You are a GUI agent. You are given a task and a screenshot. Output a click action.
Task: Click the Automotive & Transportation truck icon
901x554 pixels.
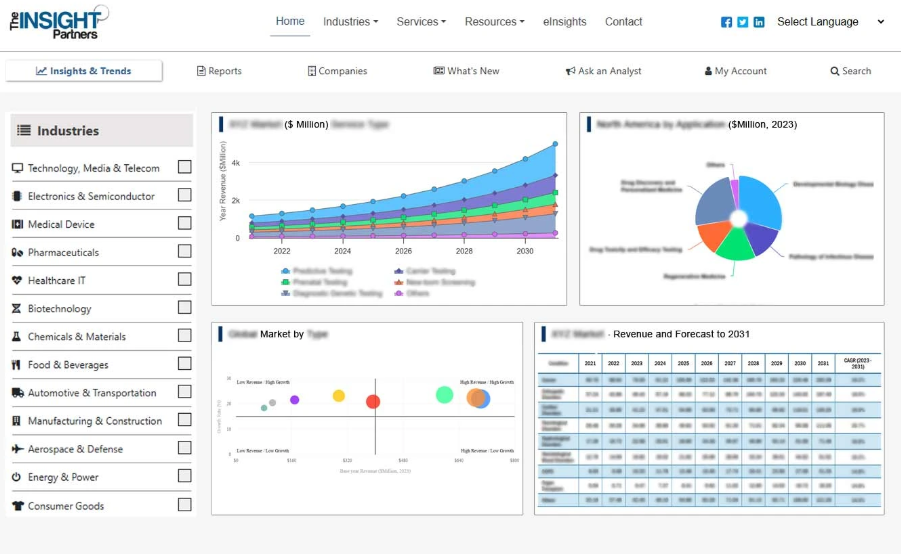17,393
